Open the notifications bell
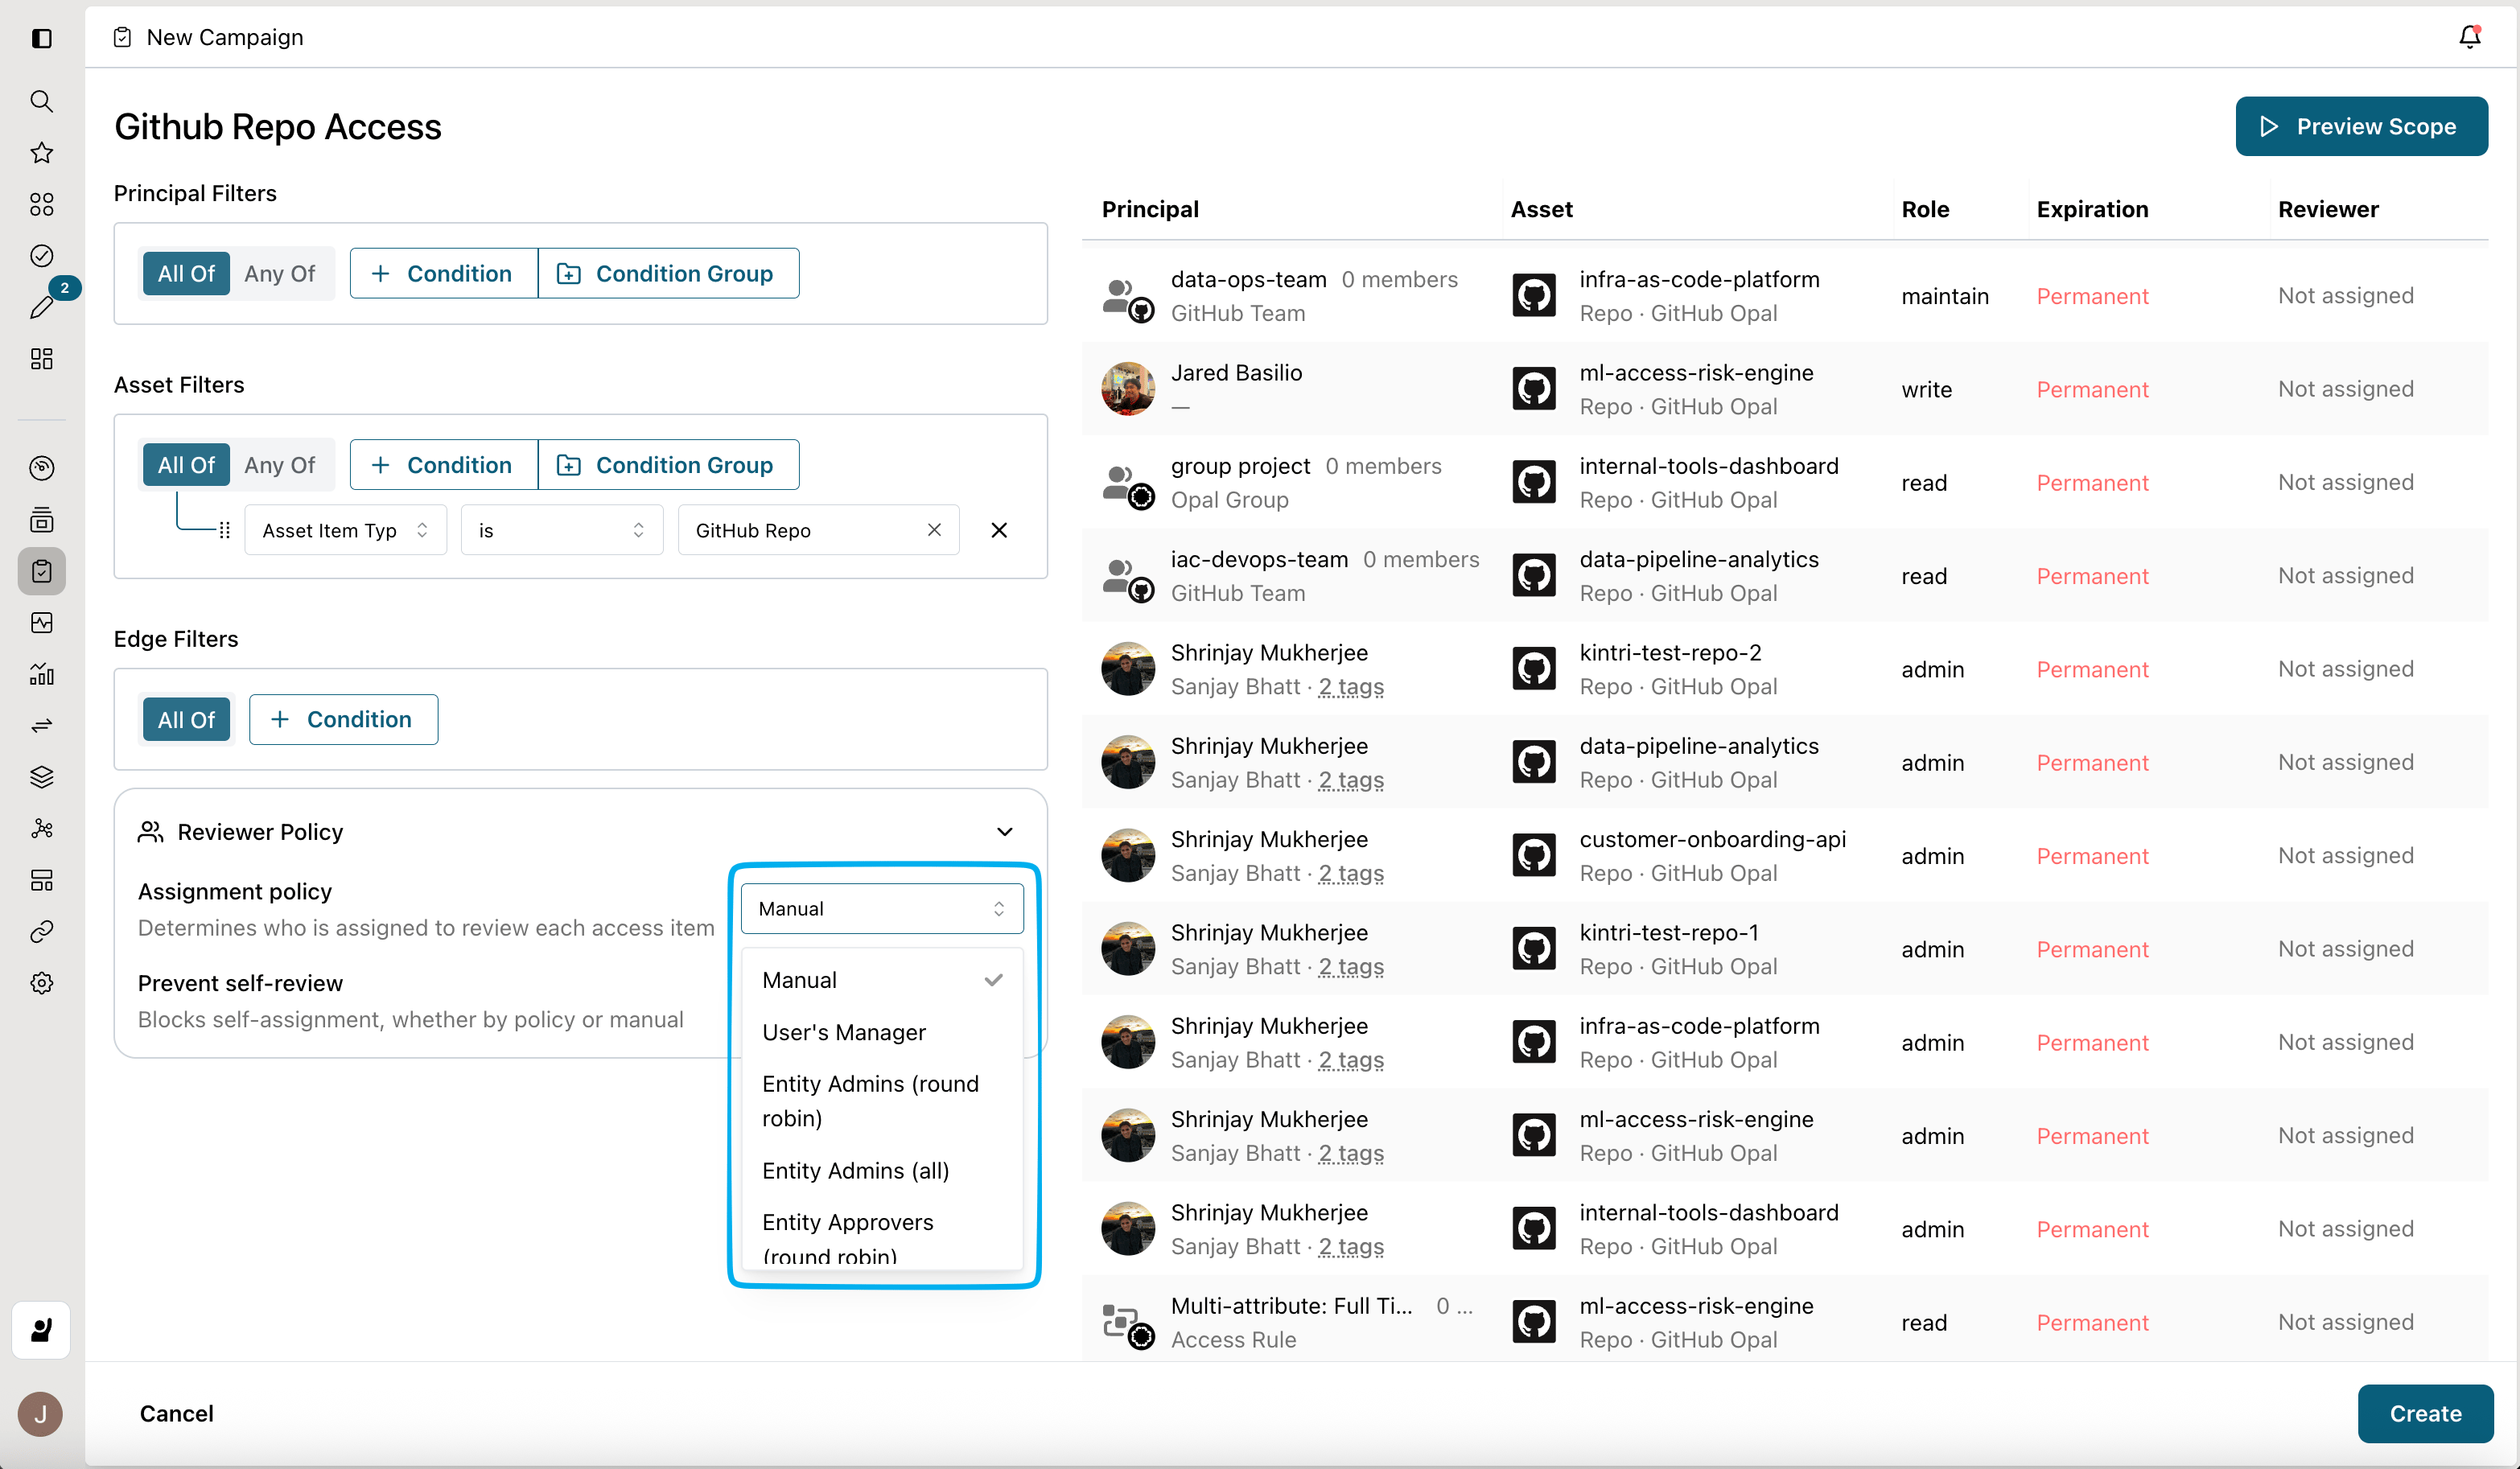 2469,37
